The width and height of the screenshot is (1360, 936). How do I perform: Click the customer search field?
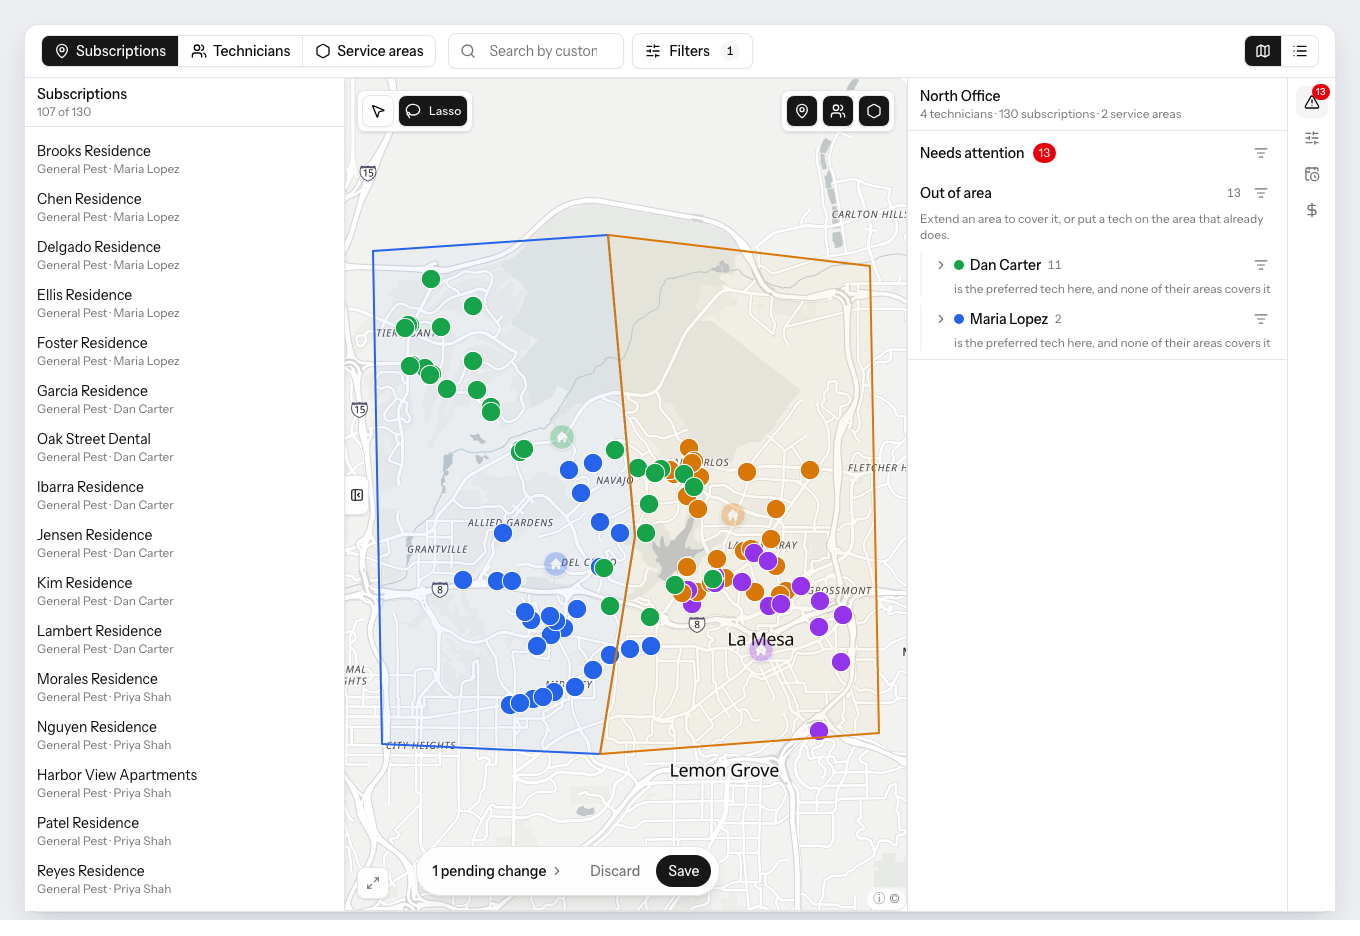[x=536, y=51]
